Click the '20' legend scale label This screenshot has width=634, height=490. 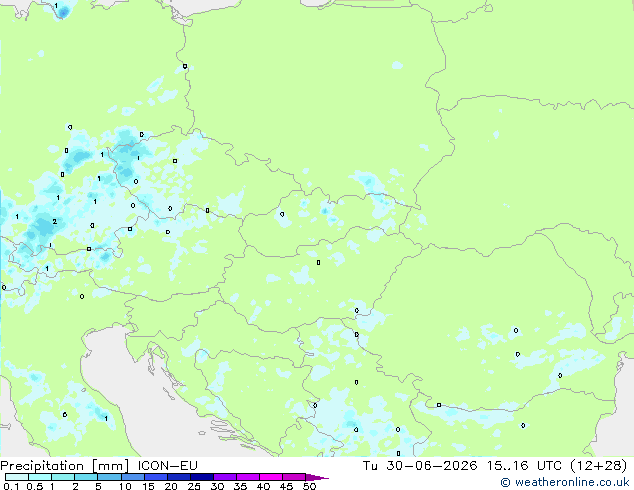pyautogui.click(x=171, y=486)
